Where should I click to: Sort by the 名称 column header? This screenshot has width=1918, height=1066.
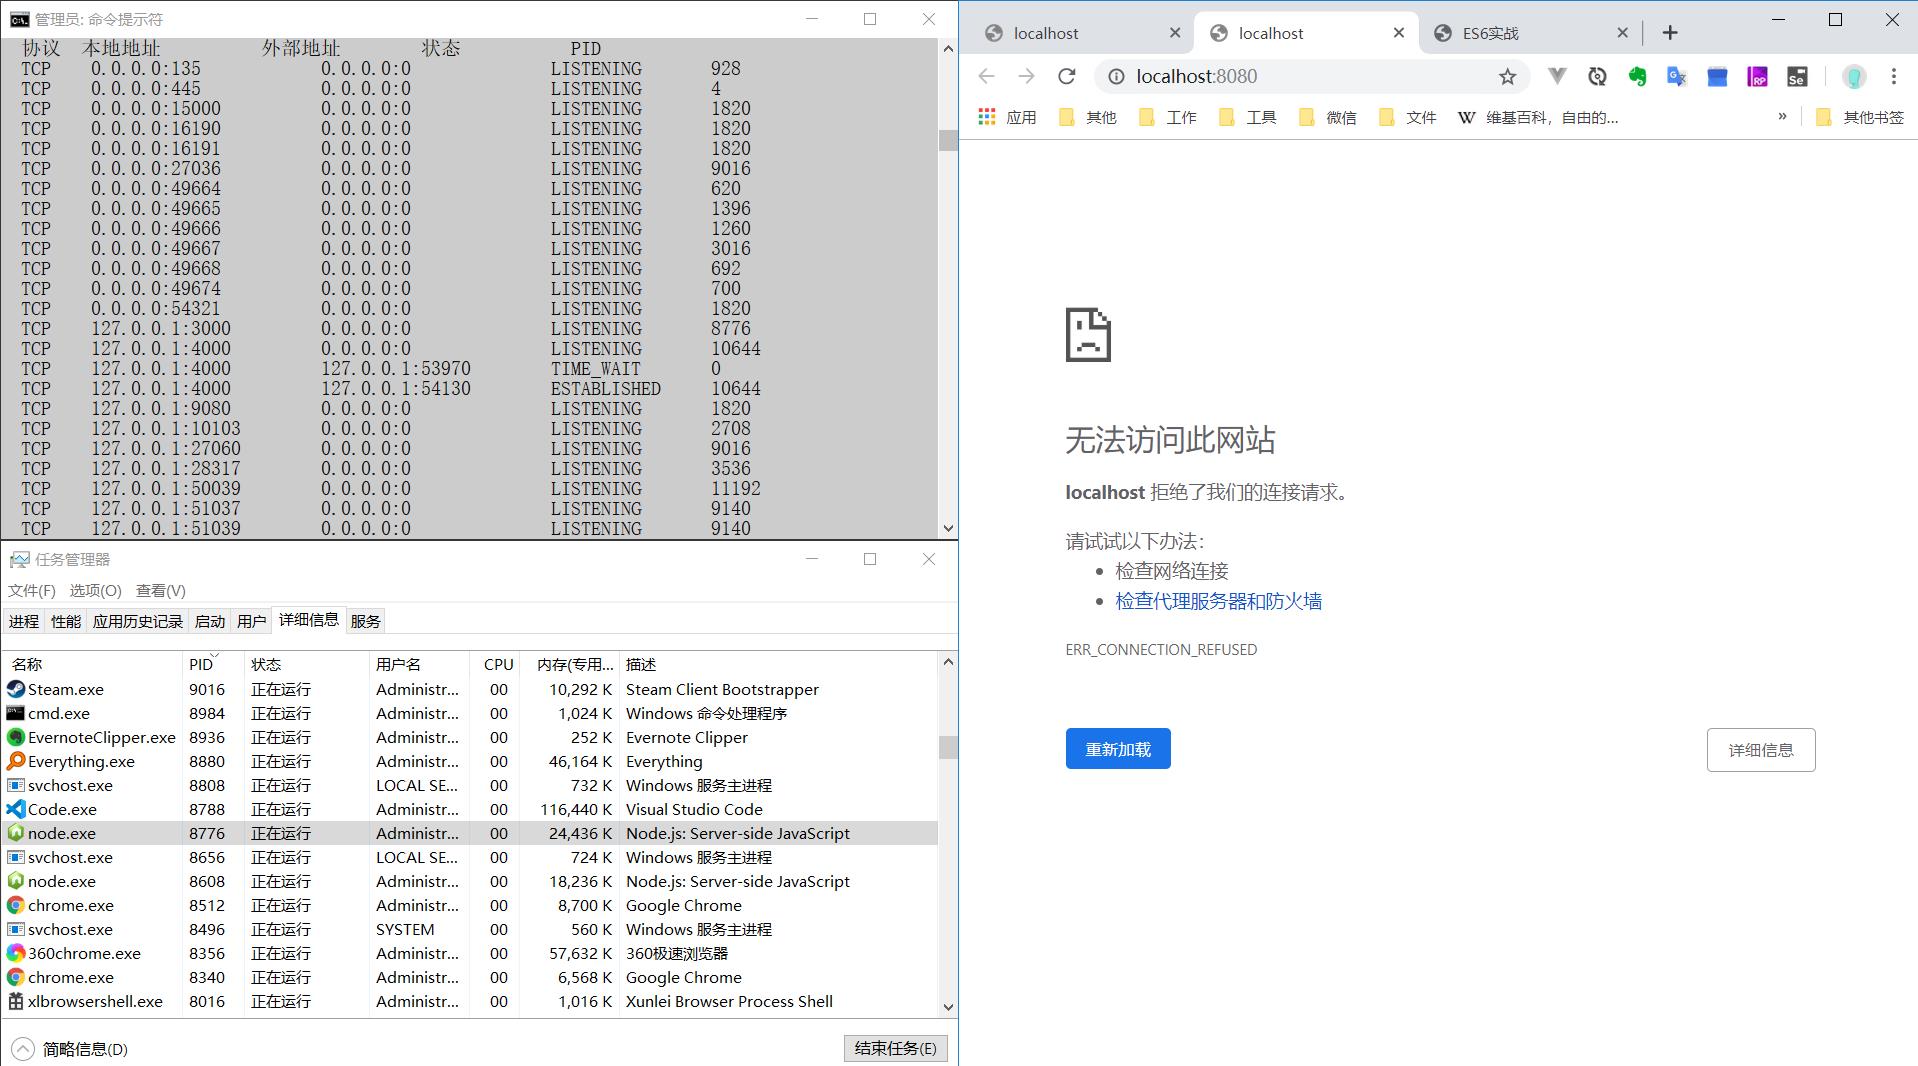92,664
